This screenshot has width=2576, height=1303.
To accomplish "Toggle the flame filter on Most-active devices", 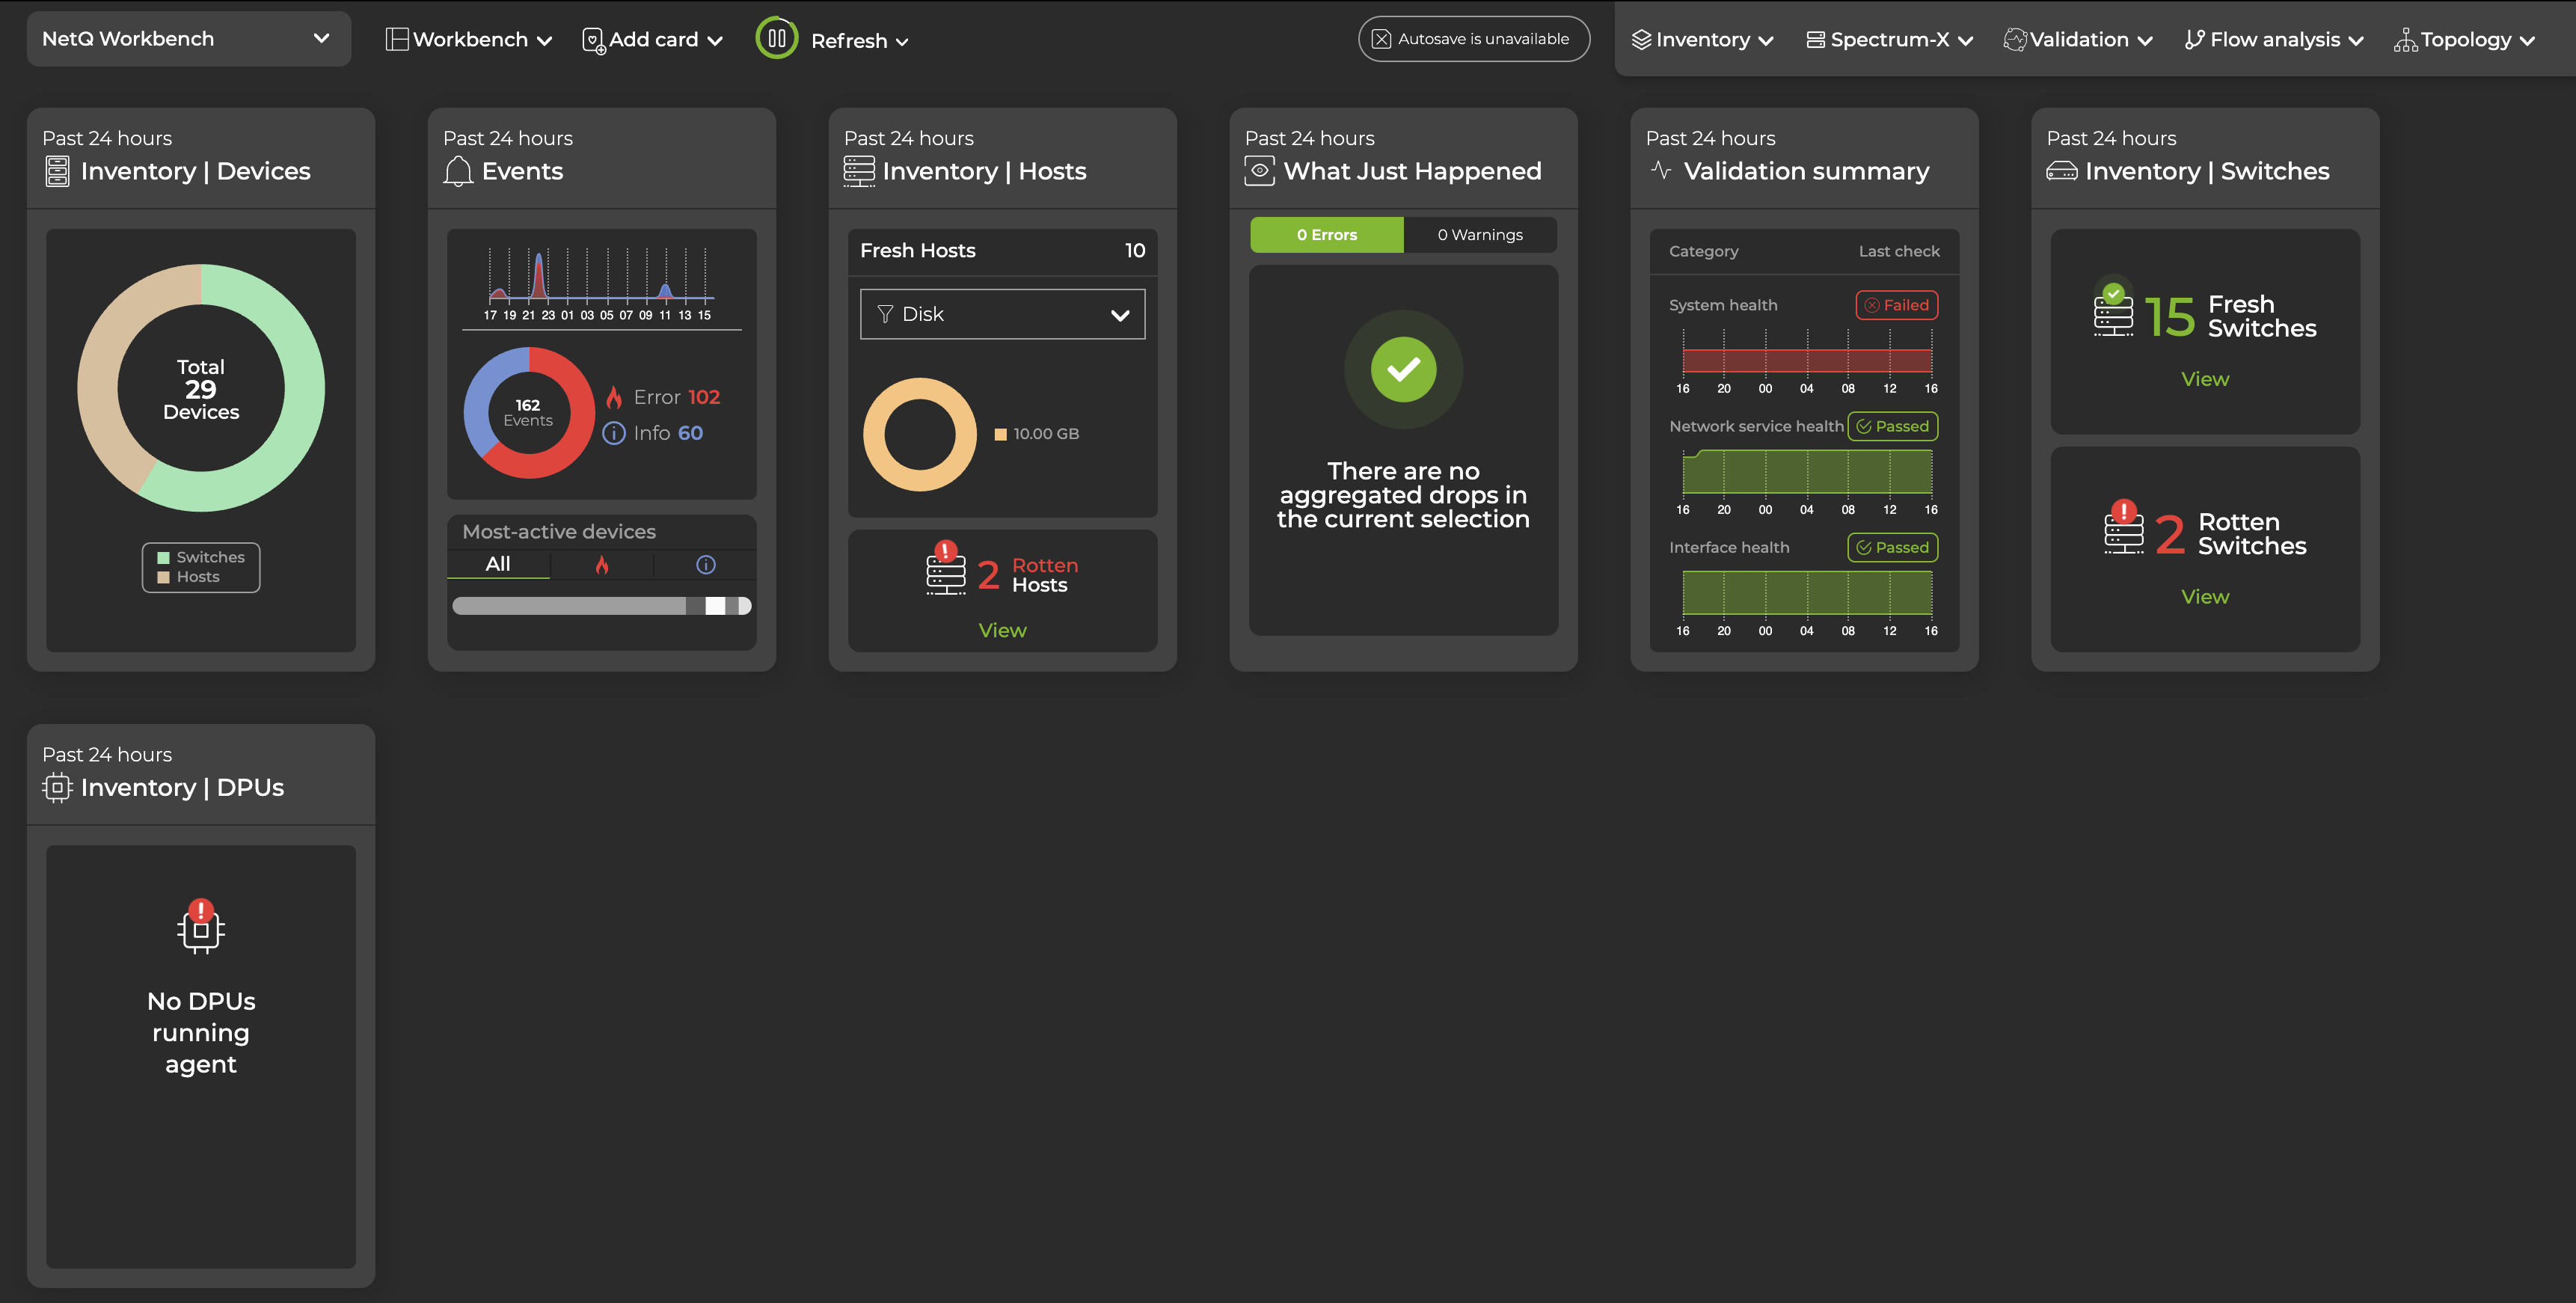I will (602, 564).
